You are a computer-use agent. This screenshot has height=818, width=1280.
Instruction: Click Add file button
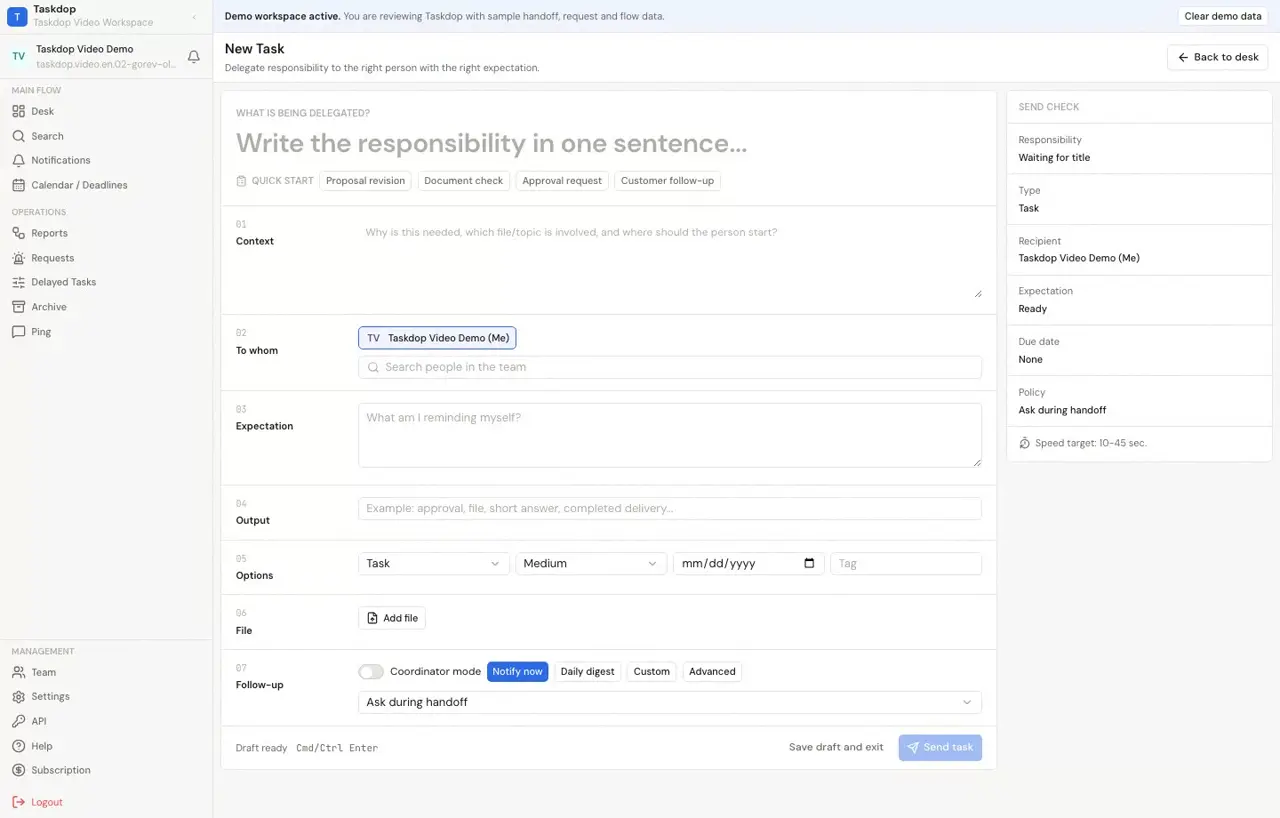coord(392,618)
